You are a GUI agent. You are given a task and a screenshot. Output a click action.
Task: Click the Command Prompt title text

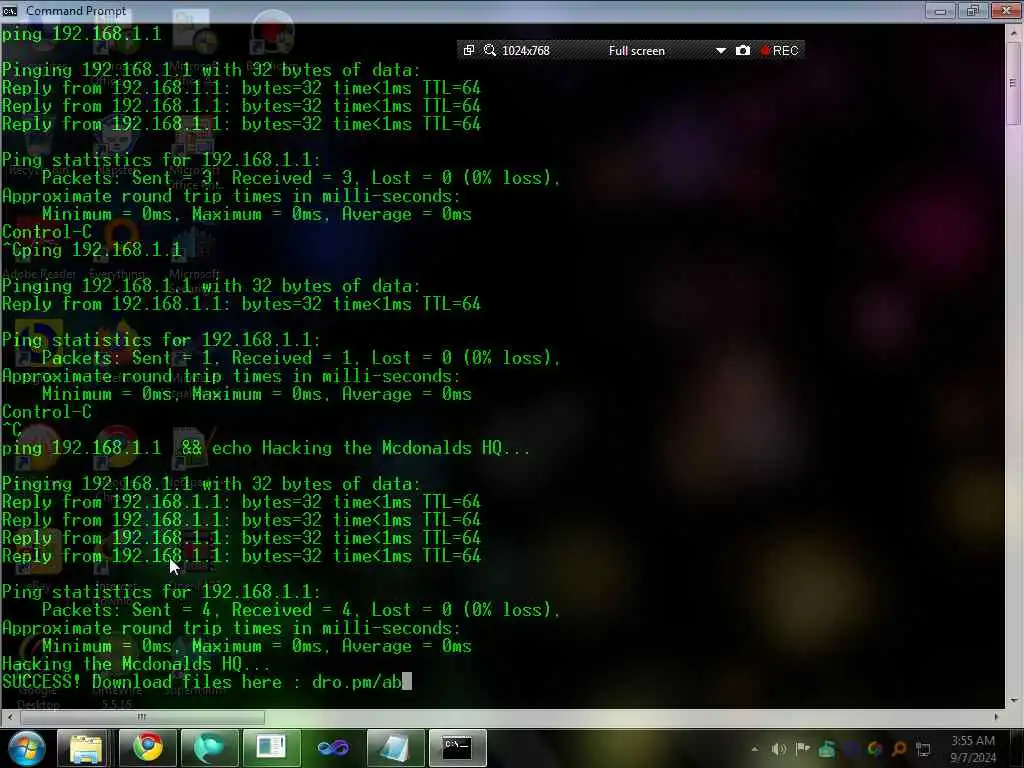click(76, 10)
